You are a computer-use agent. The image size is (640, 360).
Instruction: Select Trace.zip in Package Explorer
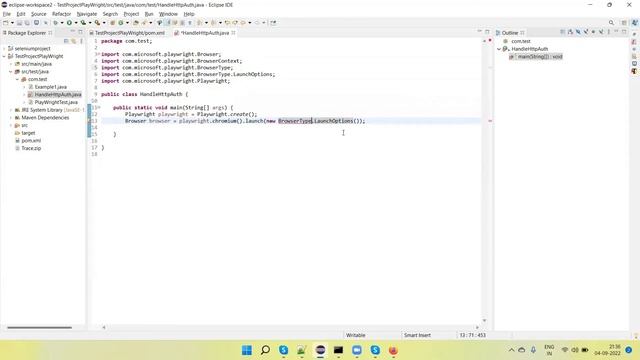31,148
